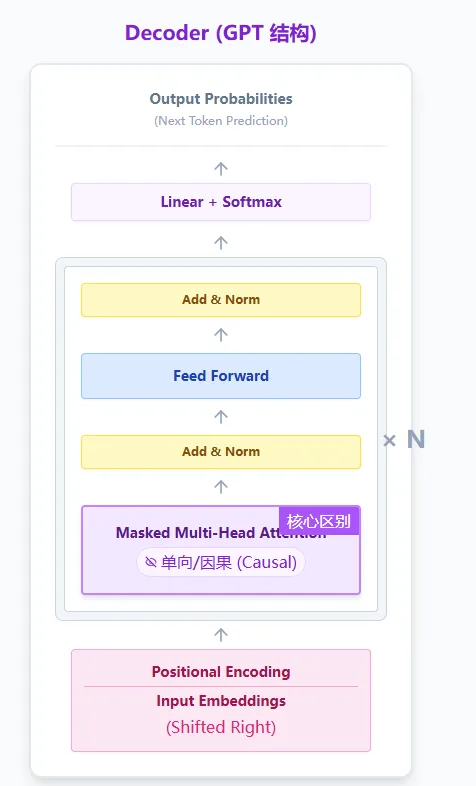
Task: Click the arrow above Positional Encoding block
Action: (221, 635)
